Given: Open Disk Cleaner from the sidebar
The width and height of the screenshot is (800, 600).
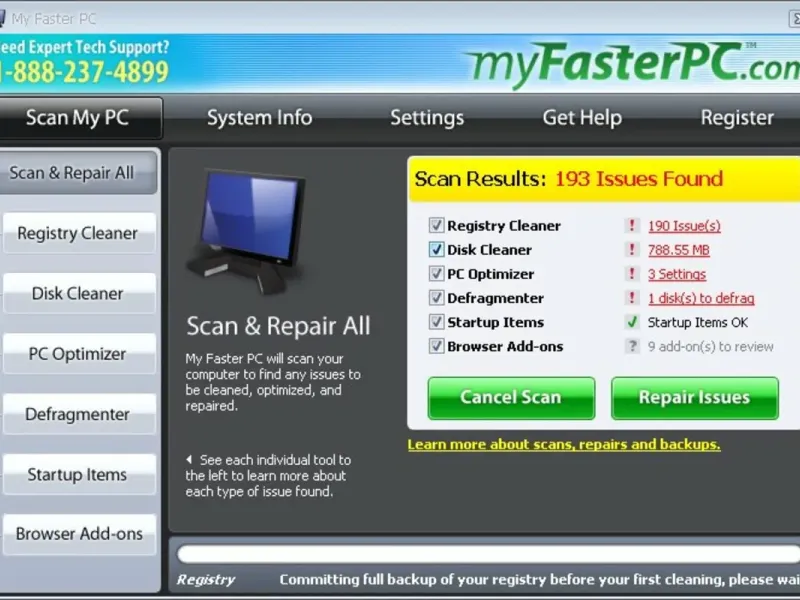Looking at the screenshot, I should coord(79,293).
